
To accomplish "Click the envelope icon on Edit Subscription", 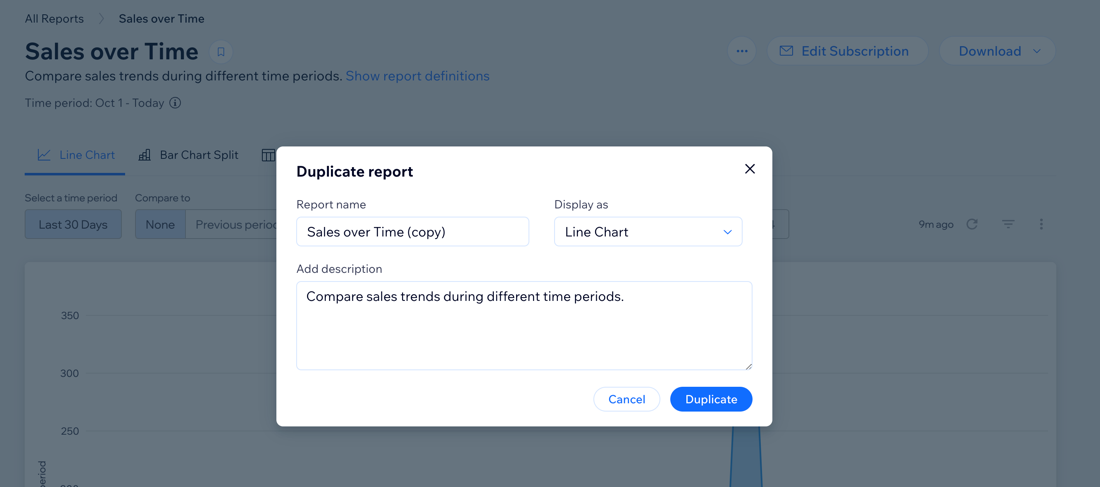I will click(x=786, y=51).
